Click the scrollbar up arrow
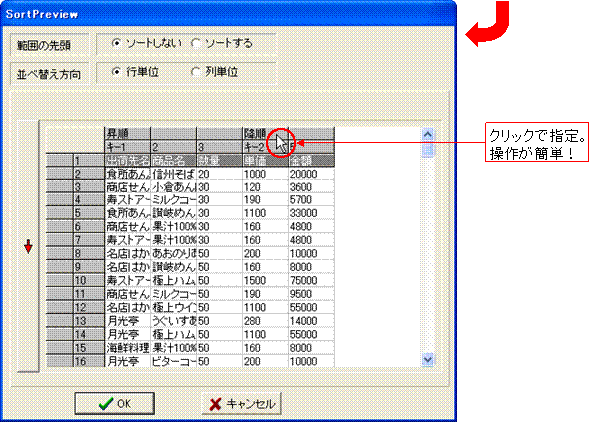Image resolution: width=590 pixels, height=422 pixels. click(428, 134)
